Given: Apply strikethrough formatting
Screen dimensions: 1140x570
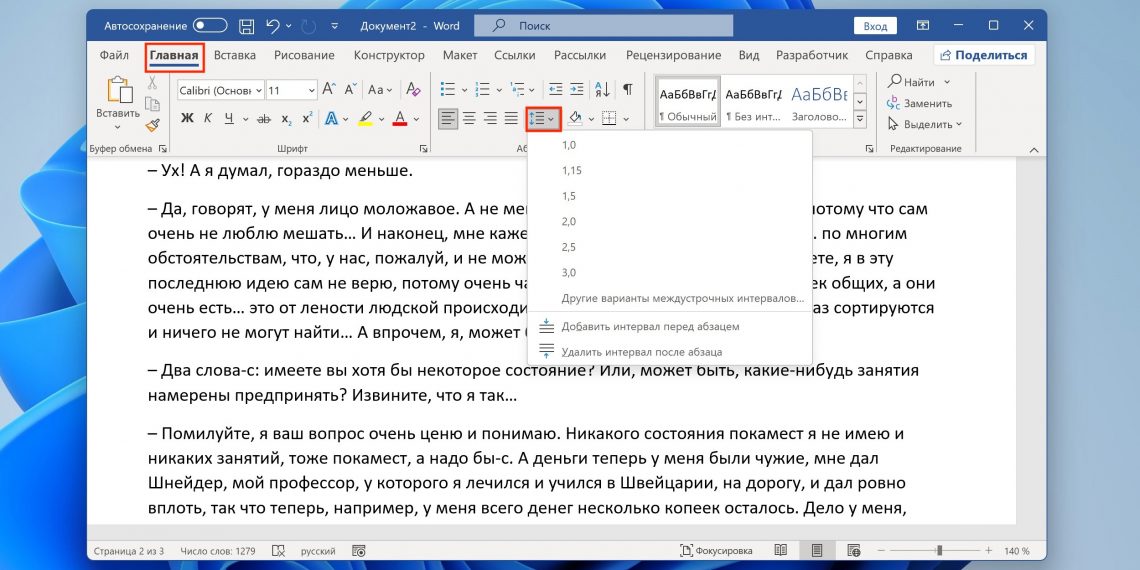Looking at the screenshot, I should tap(264, 119).
